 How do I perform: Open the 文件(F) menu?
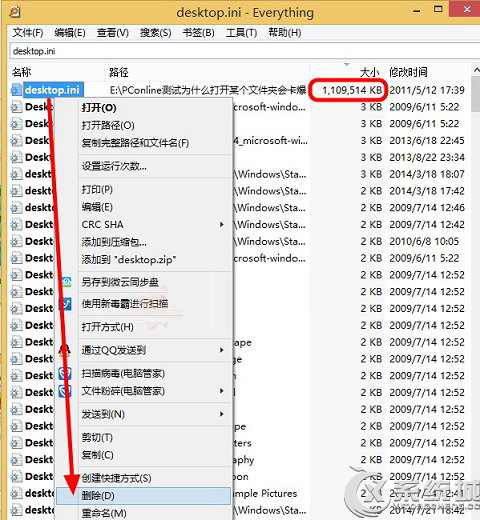(x=28, y=33)
